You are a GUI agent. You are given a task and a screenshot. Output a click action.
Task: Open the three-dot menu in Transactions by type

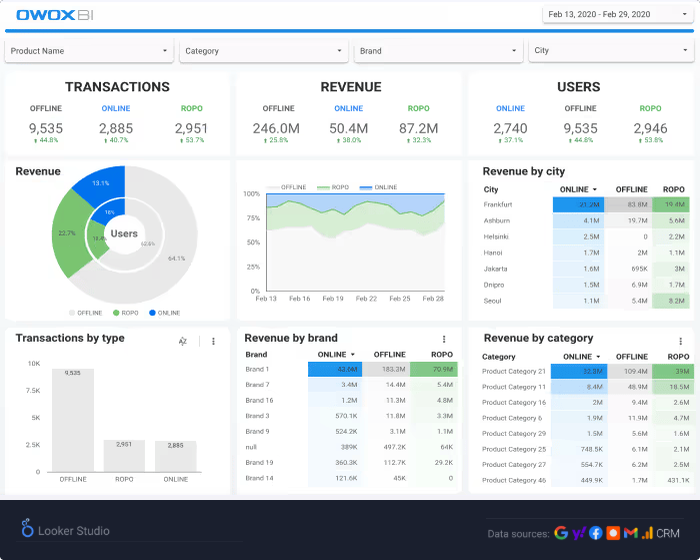pos(213,342)
